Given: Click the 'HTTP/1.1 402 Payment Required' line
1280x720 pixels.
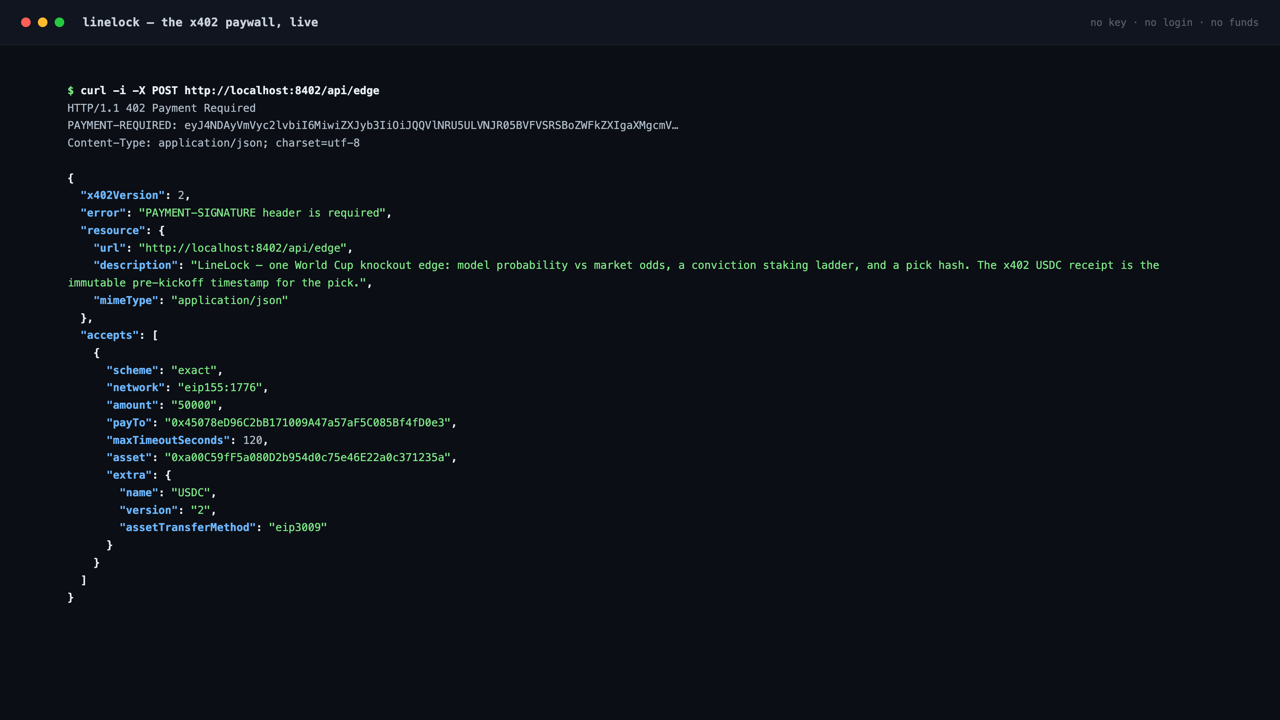Looking at the screenshot, I should (x=161, y=108).
